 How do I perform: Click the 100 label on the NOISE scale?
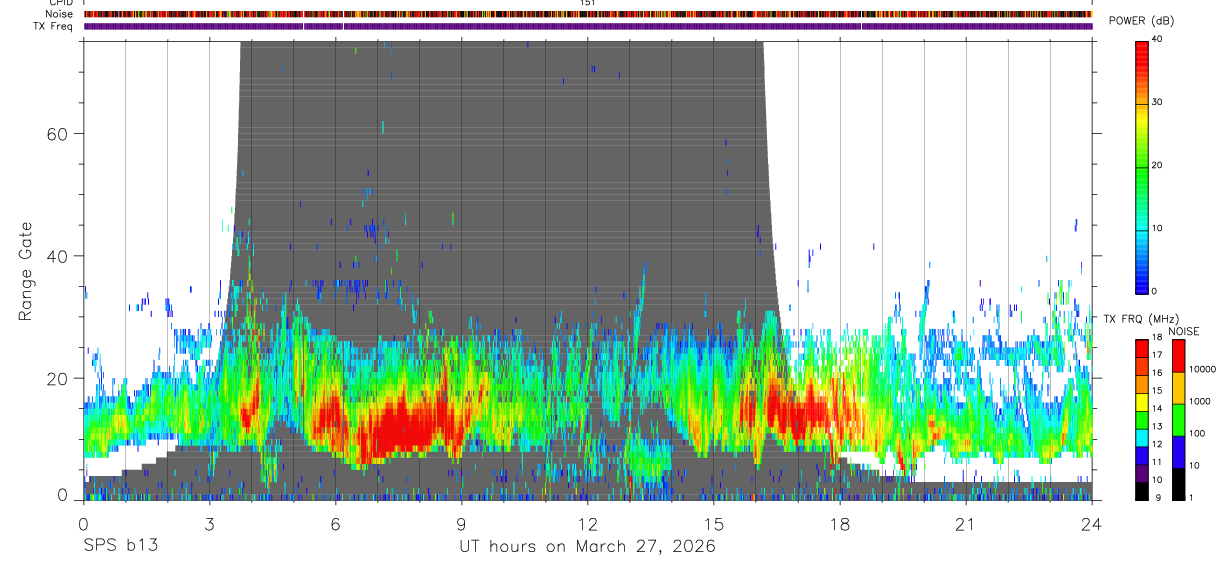tap(1198, 433)
